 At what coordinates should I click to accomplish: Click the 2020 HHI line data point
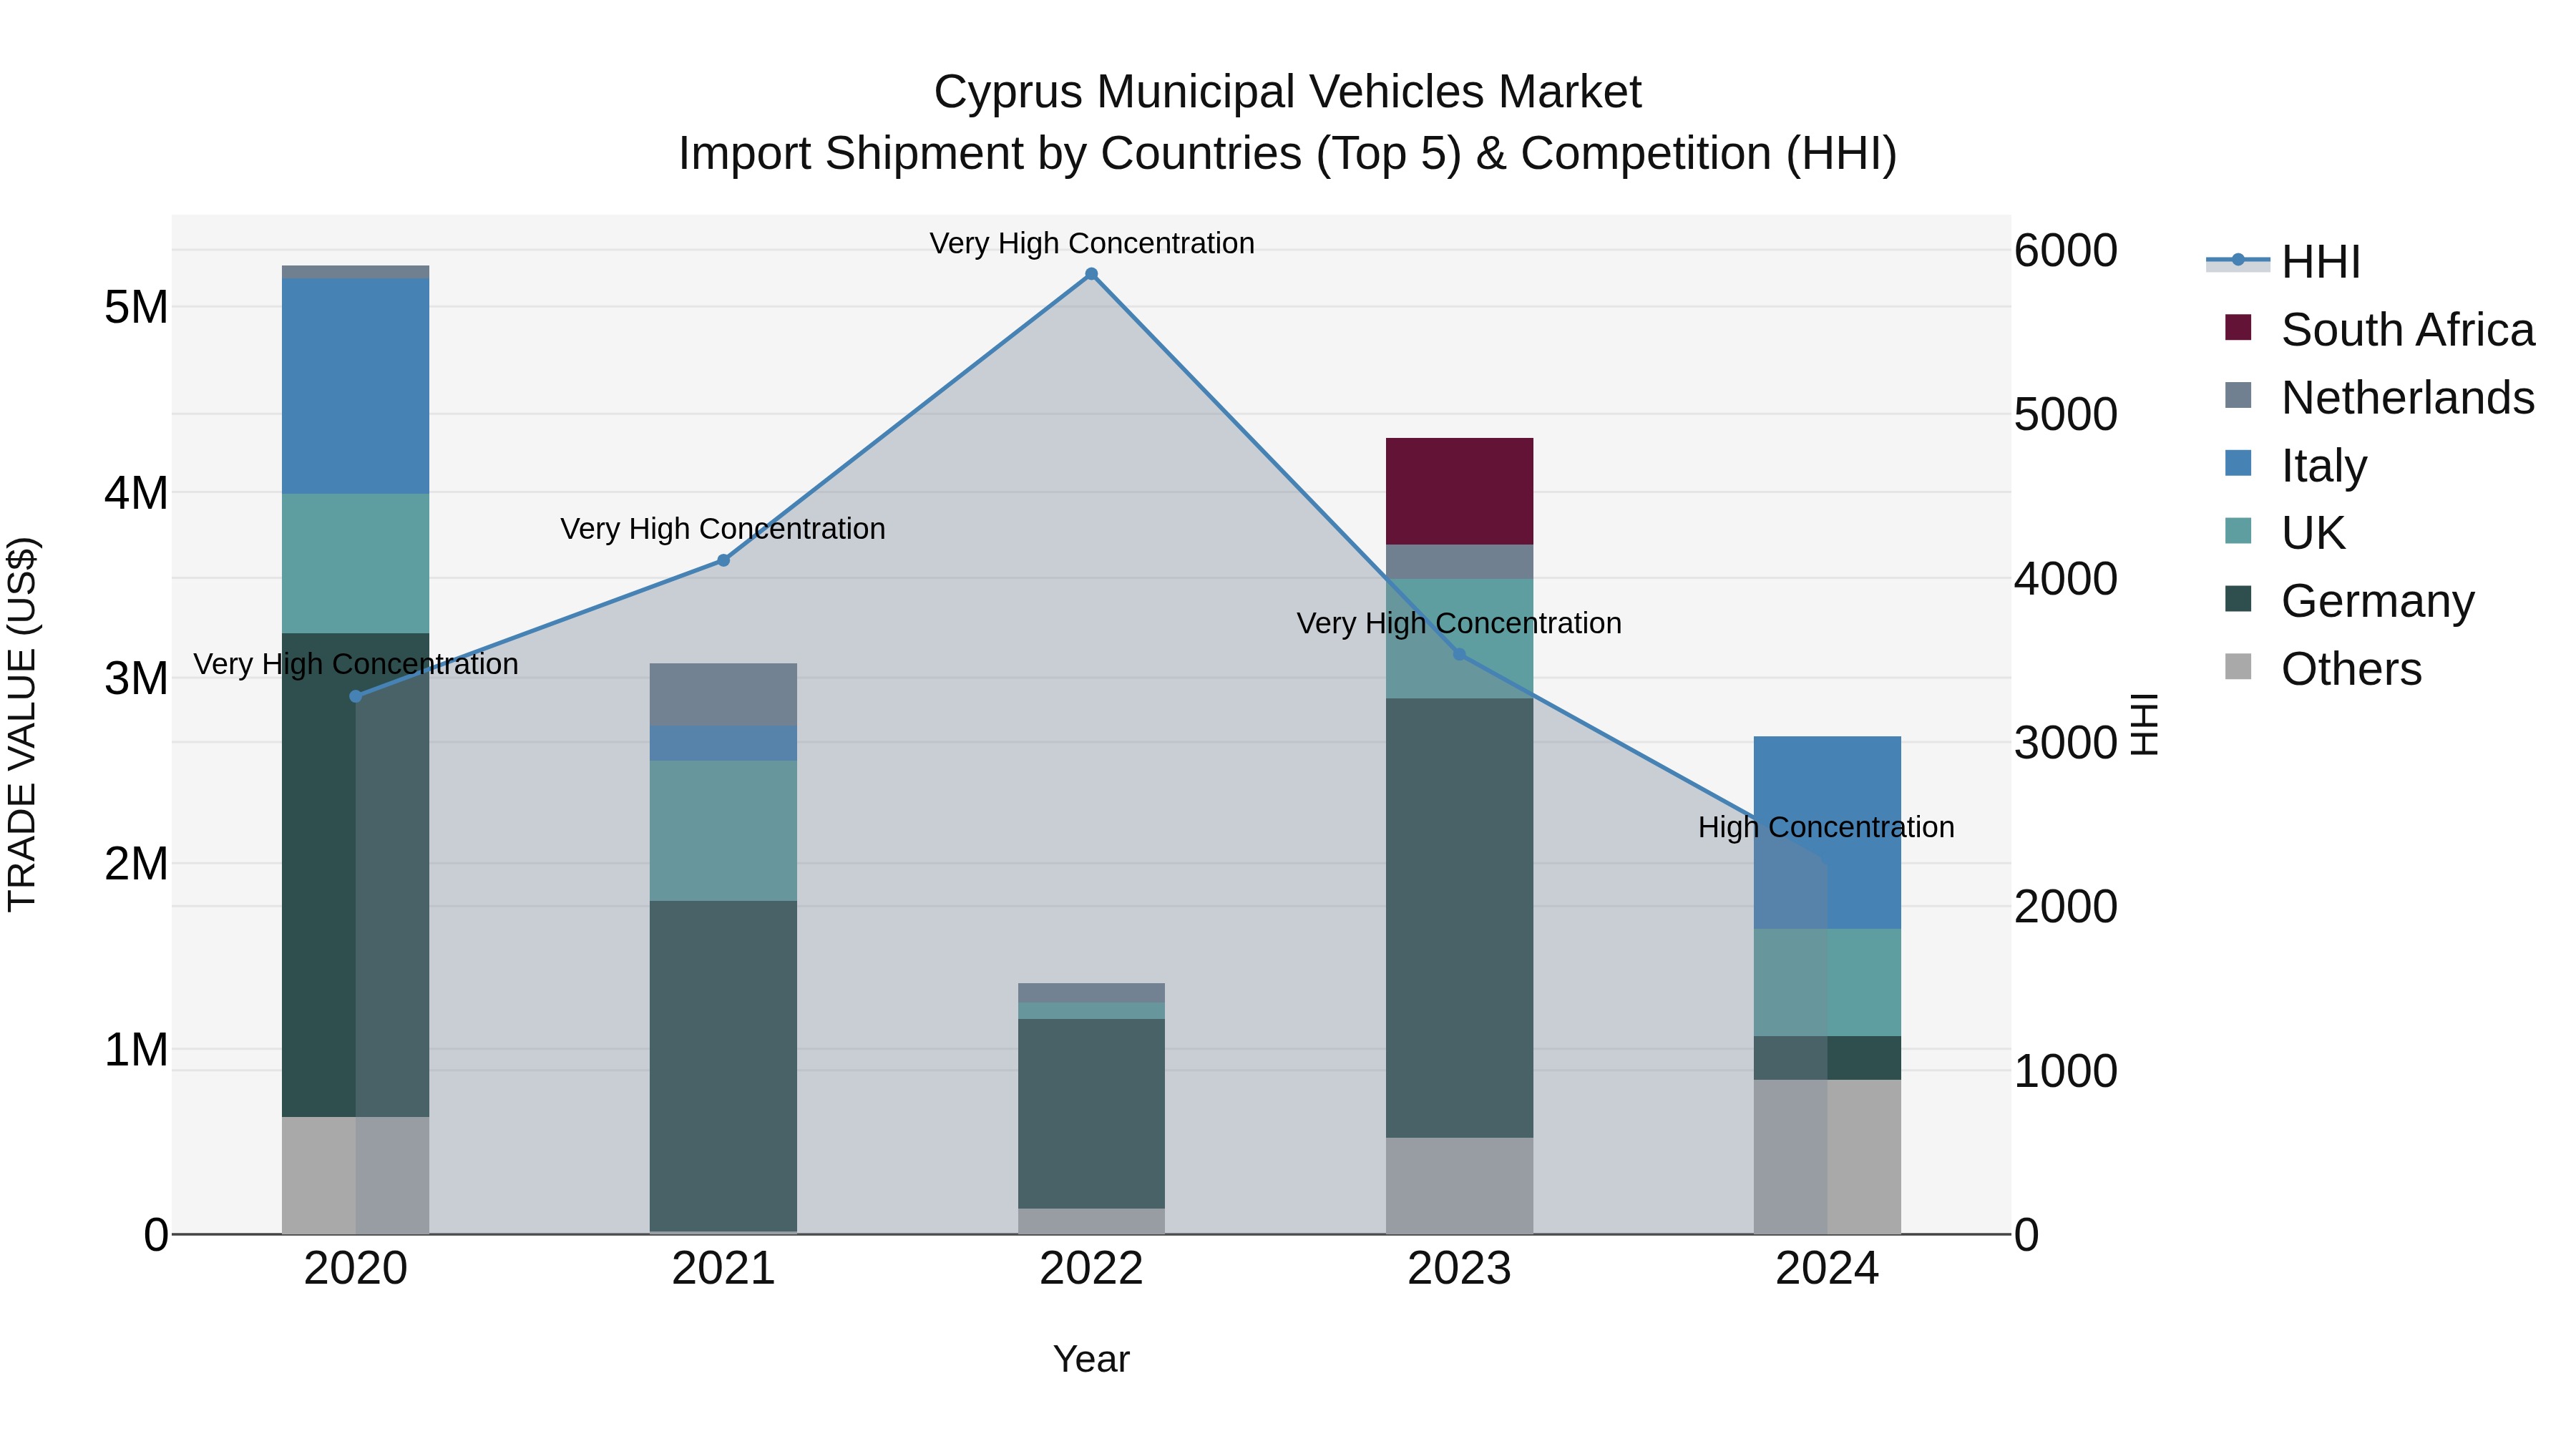356,696
